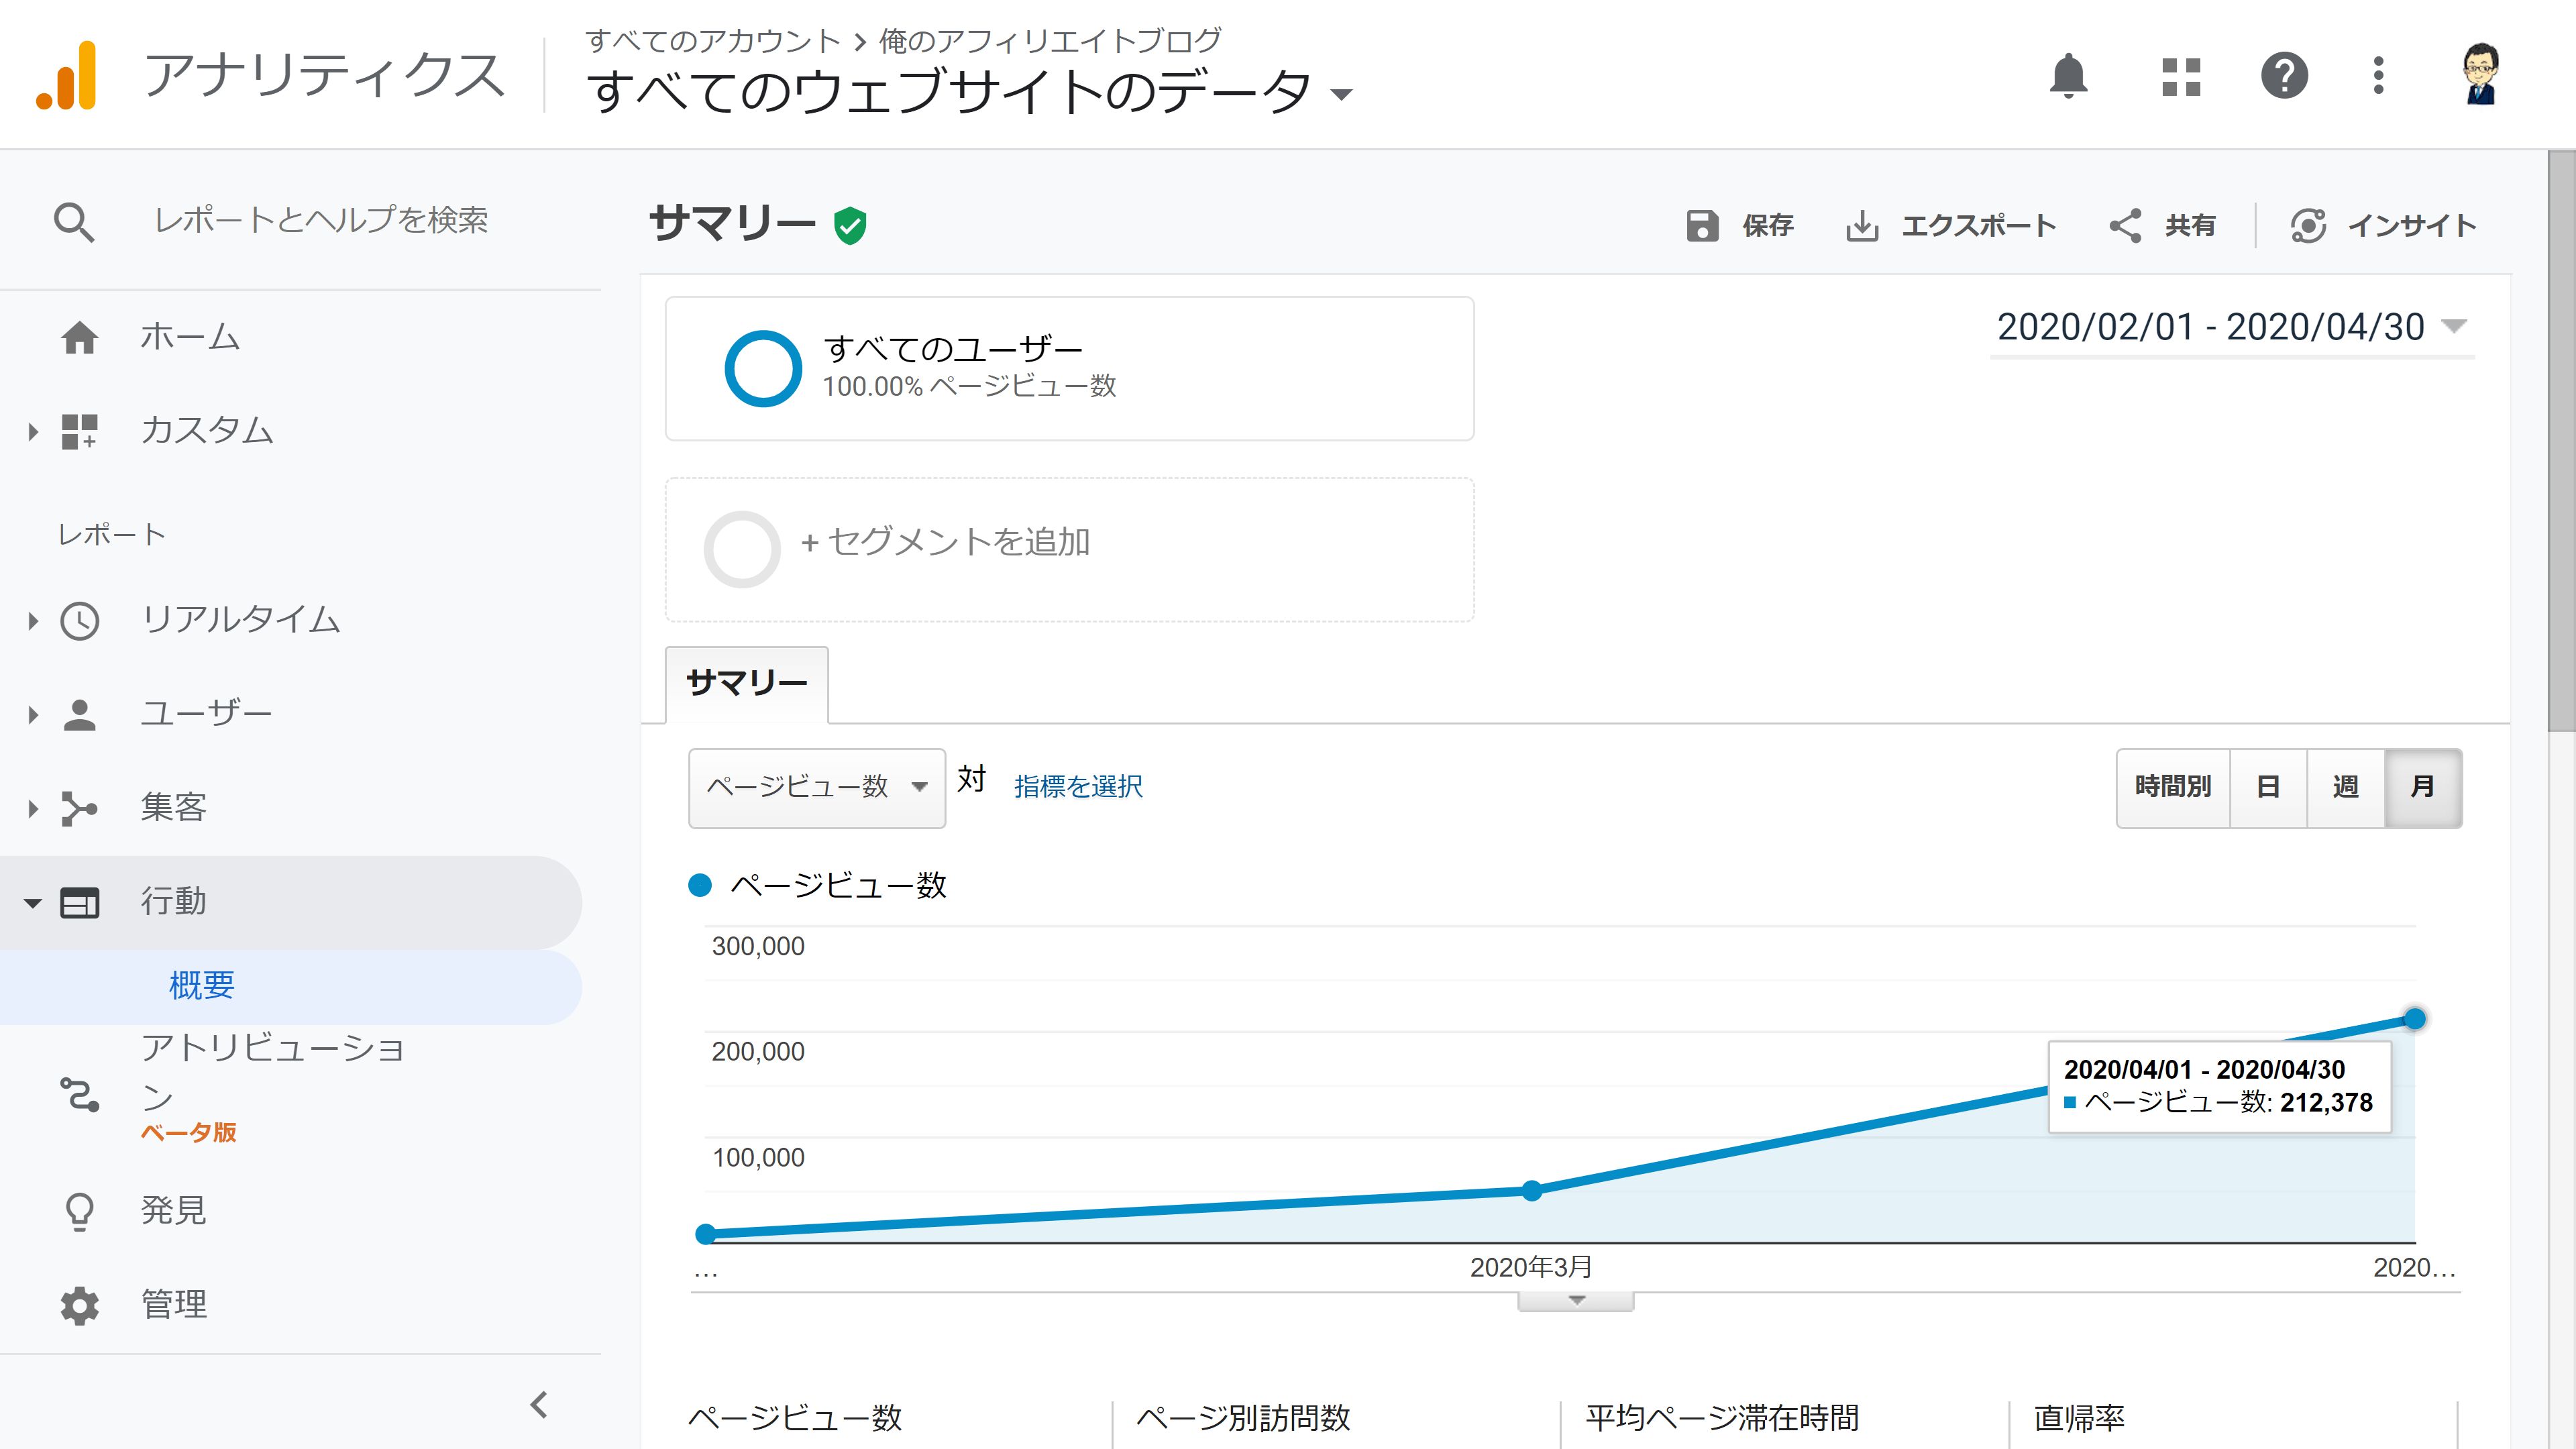Screen dimensions: 2576x1449
Task: Select the サマリー tab
Action: [x=746, y=684]
